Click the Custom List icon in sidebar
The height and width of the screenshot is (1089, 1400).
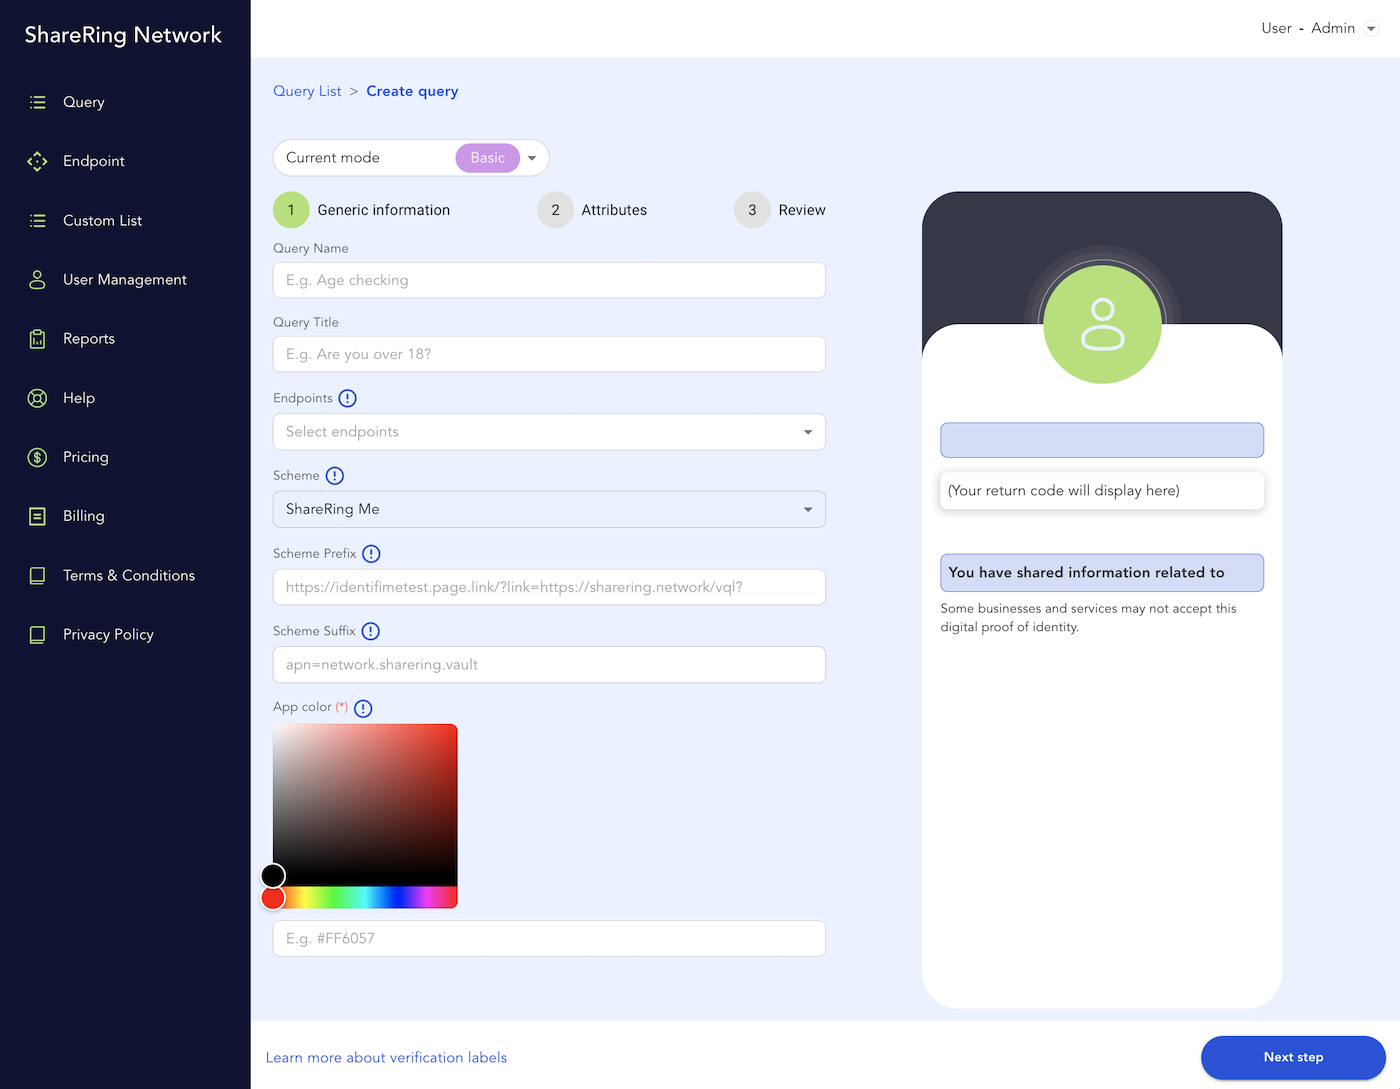point(38,221)
